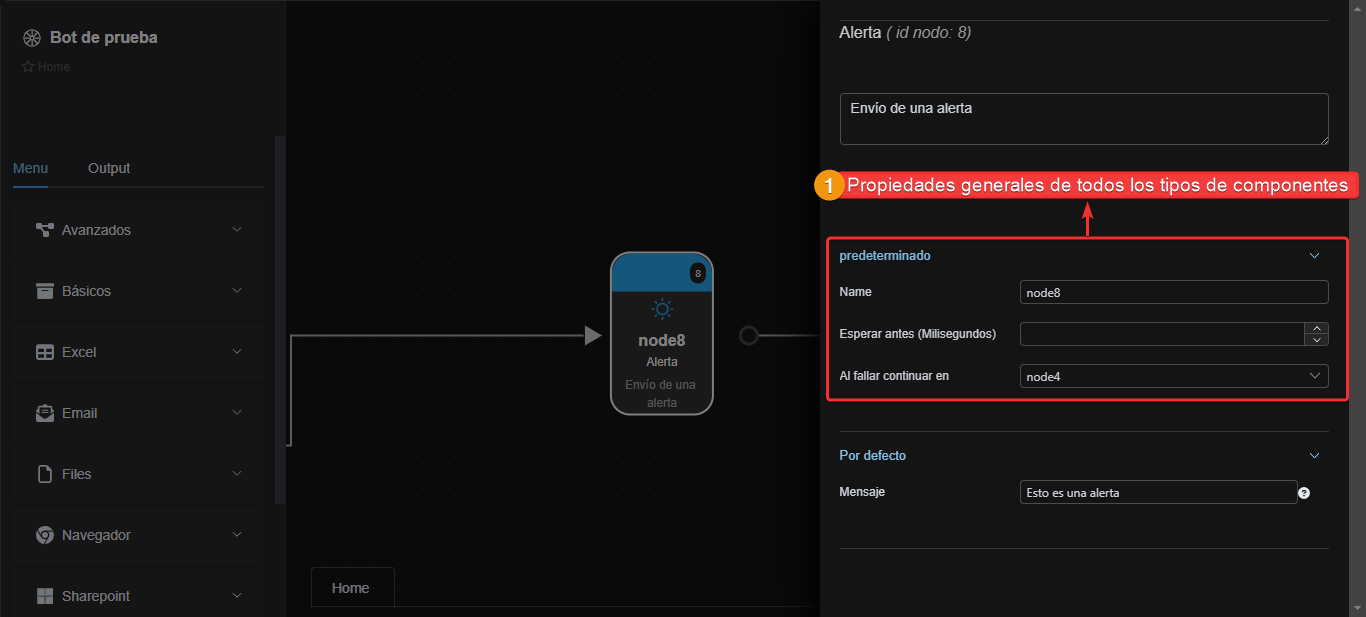
Task: Click the Alerta (id nodo: 8) heading
Action: point(905,33)
